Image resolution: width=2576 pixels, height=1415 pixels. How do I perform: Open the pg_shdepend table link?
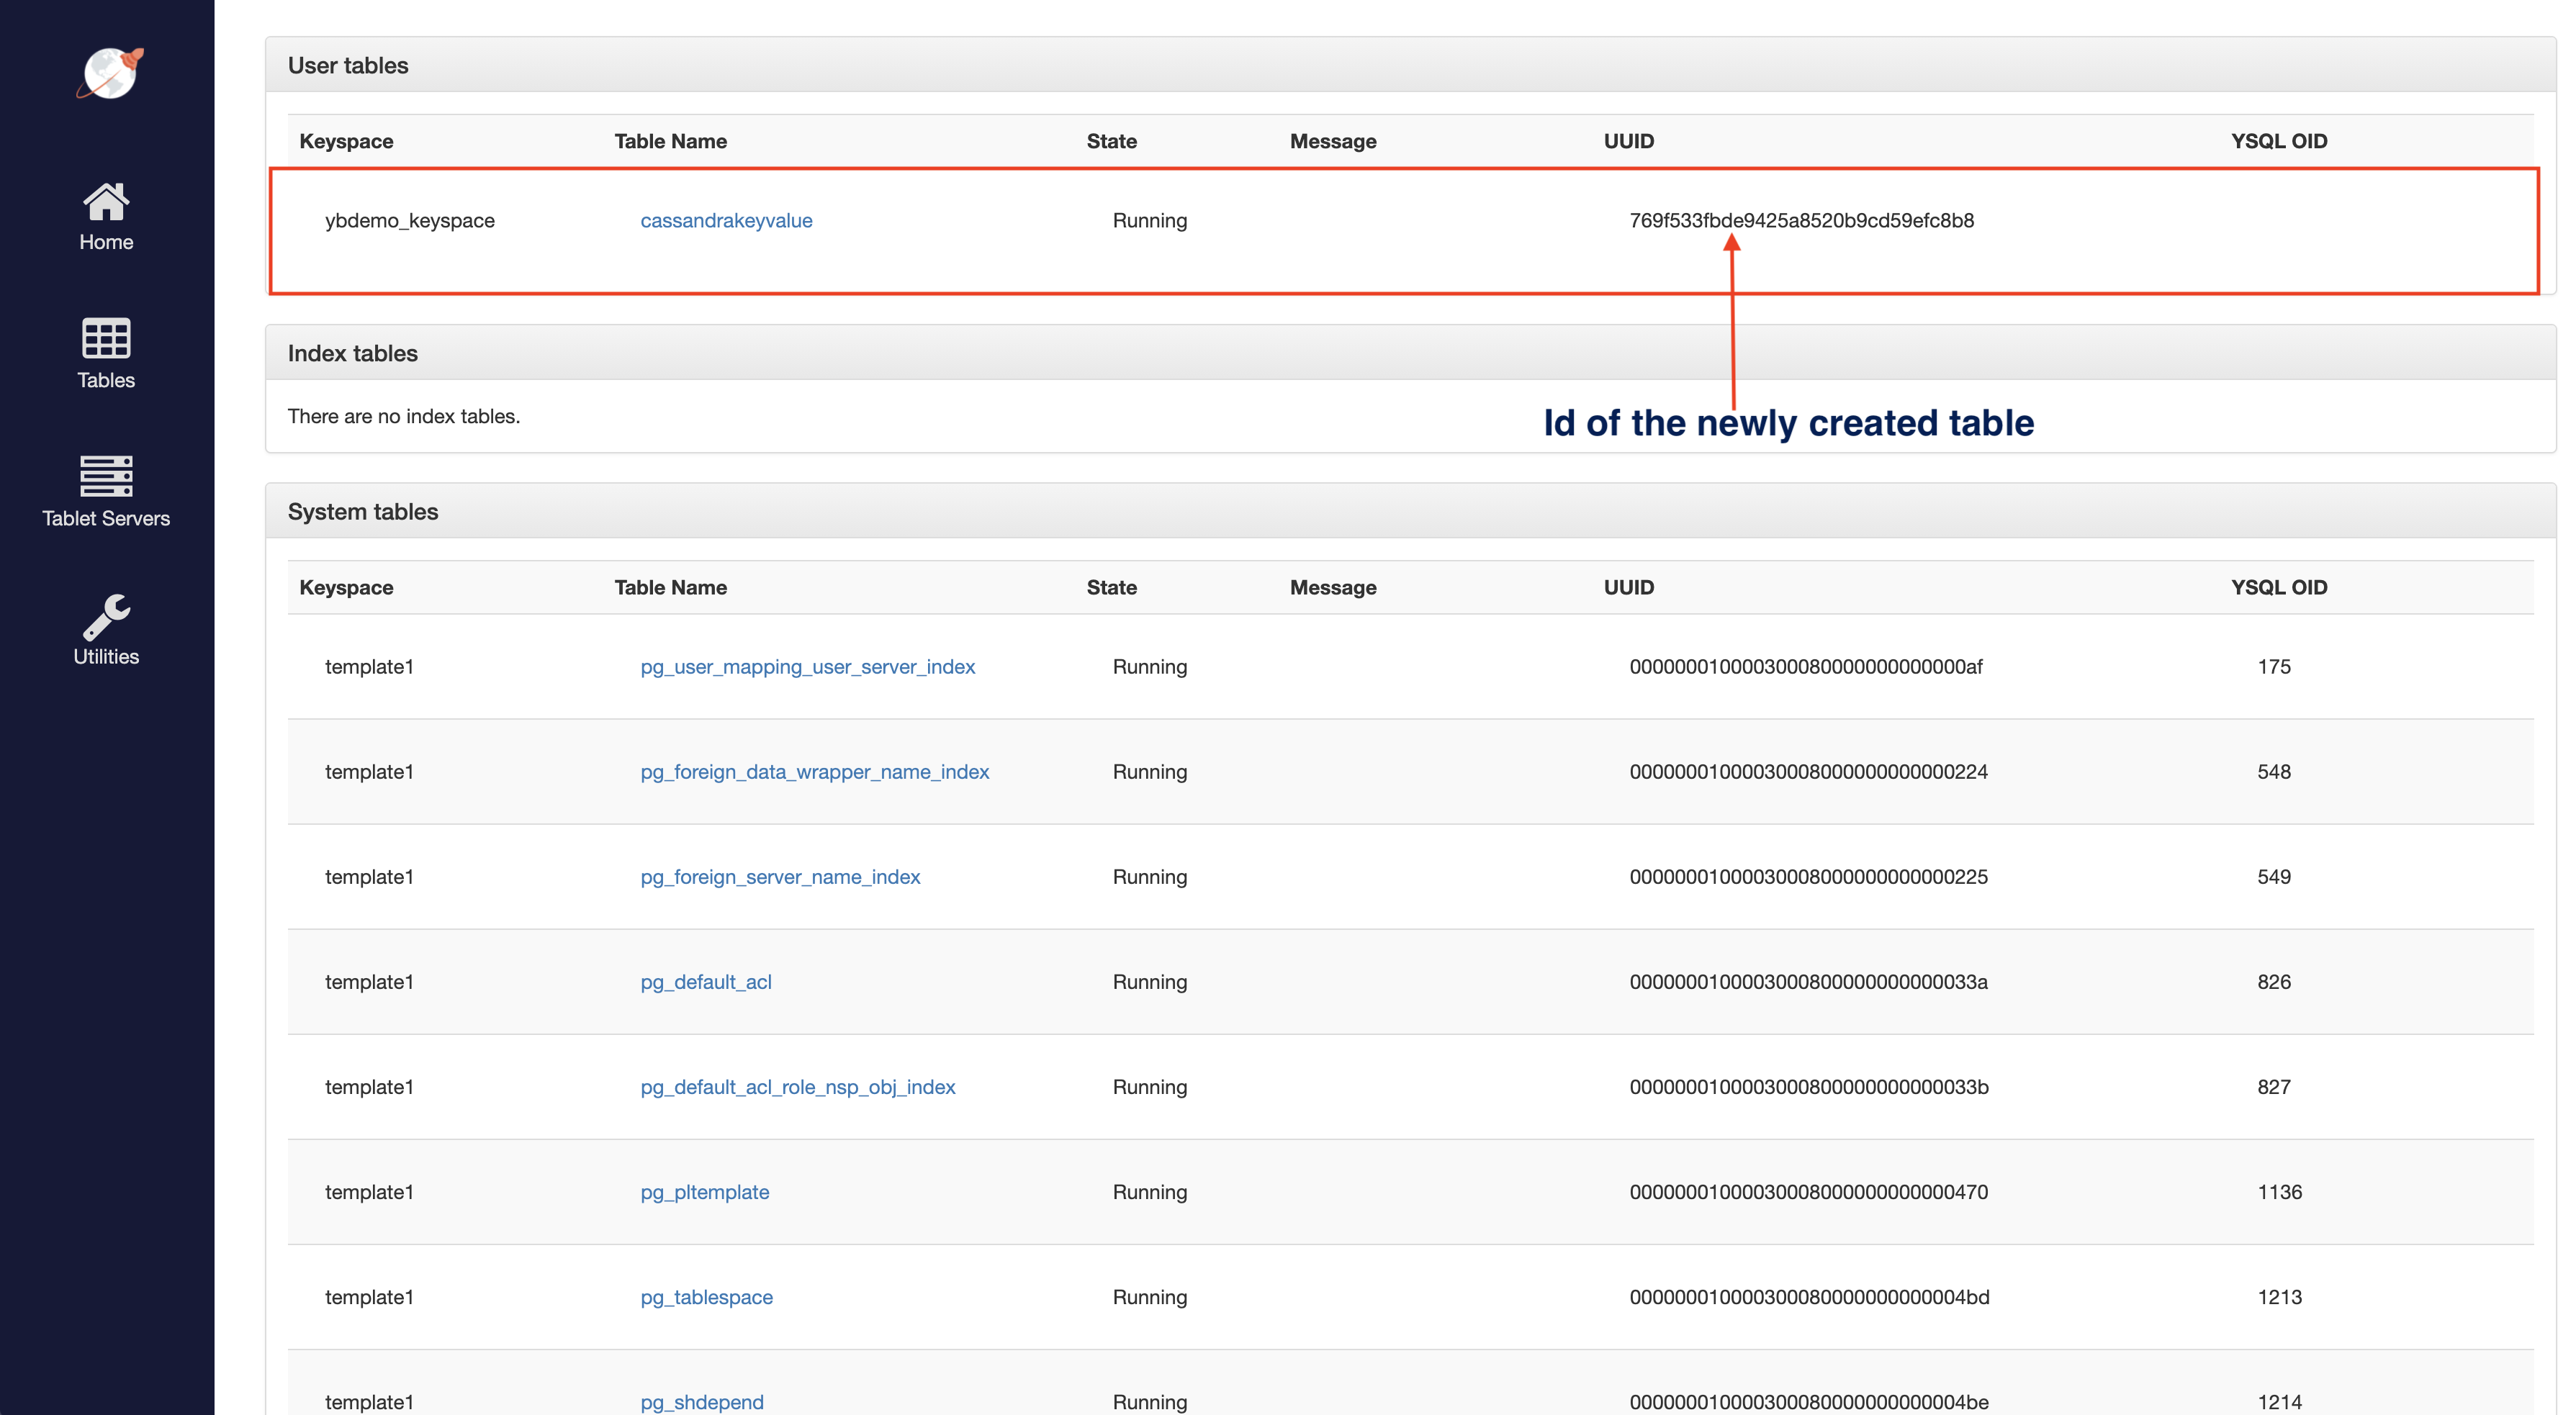(x=701, y=1402)
